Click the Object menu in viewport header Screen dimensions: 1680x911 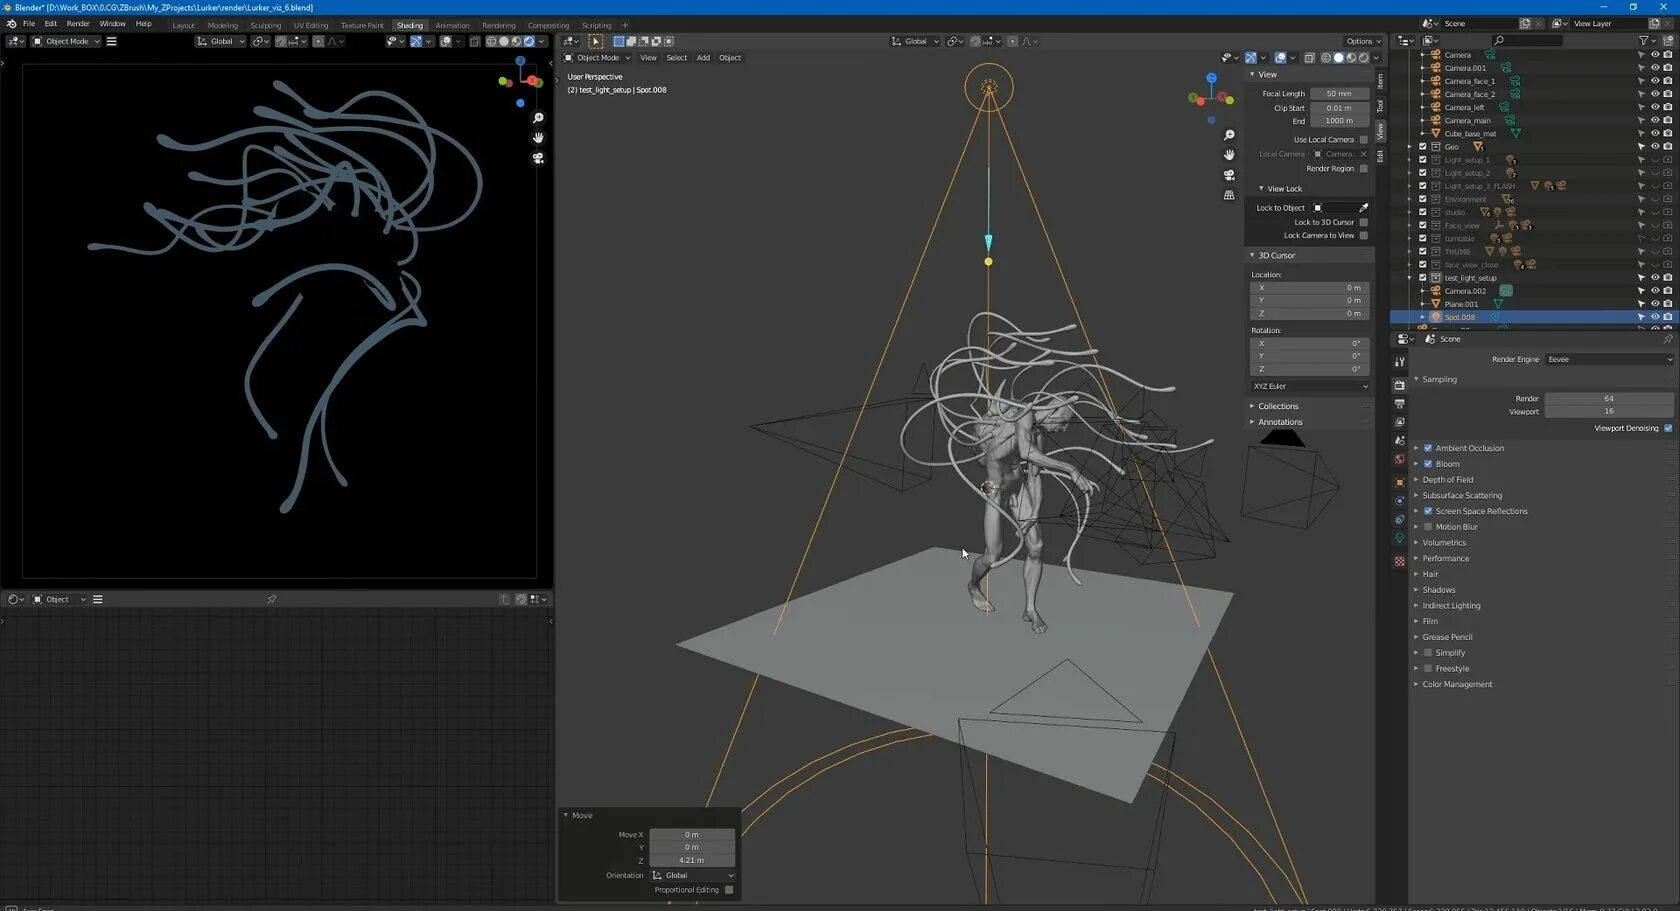tap(730, 58)
